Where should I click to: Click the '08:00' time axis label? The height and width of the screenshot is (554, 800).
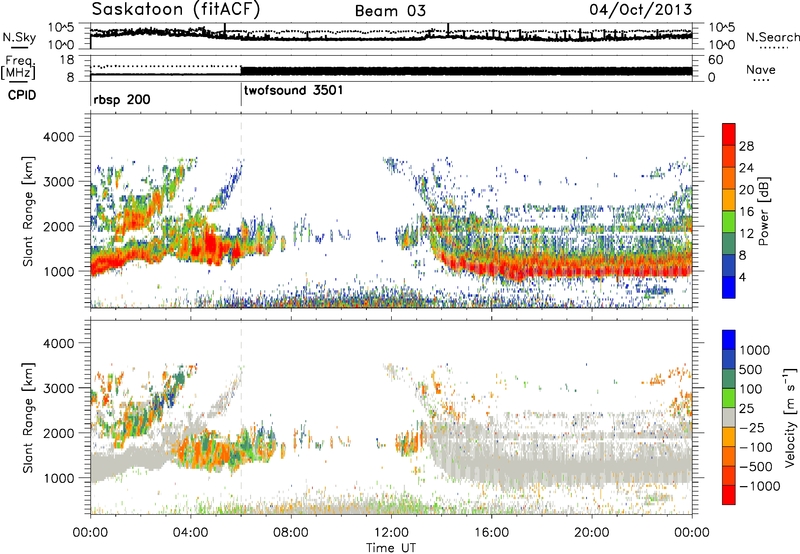[x=291, y=533]
